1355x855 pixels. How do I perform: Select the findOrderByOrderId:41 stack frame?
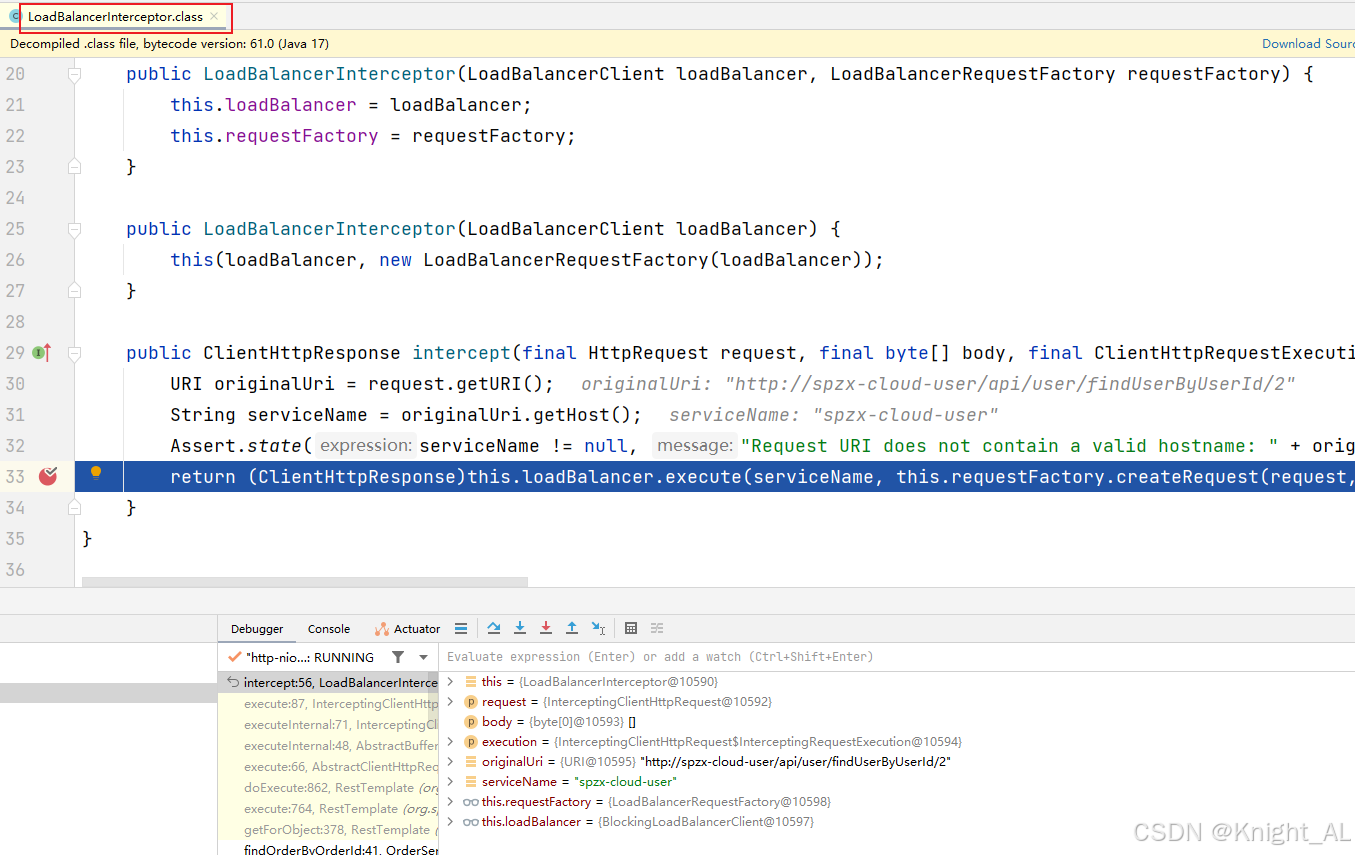click(x=328, y=849)
